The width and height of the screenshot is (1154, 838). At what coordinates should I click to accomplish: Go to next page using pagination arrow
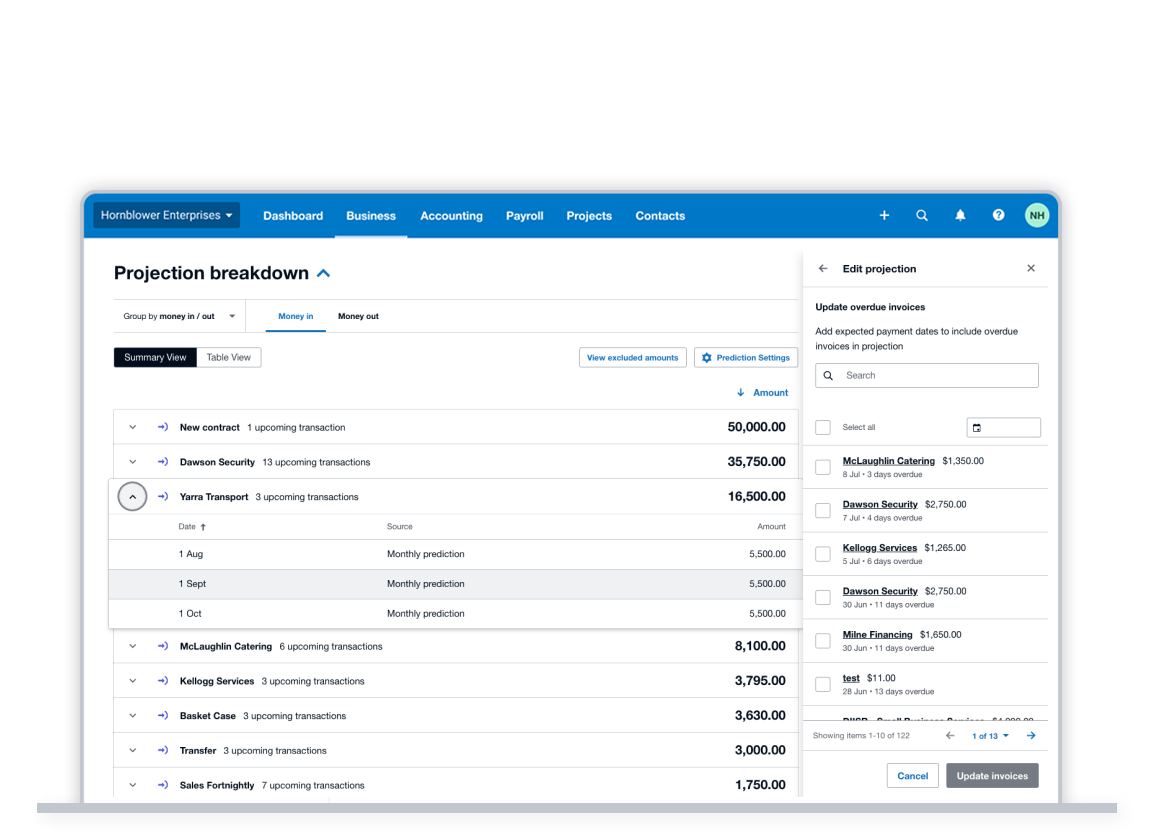point(1031,735)
